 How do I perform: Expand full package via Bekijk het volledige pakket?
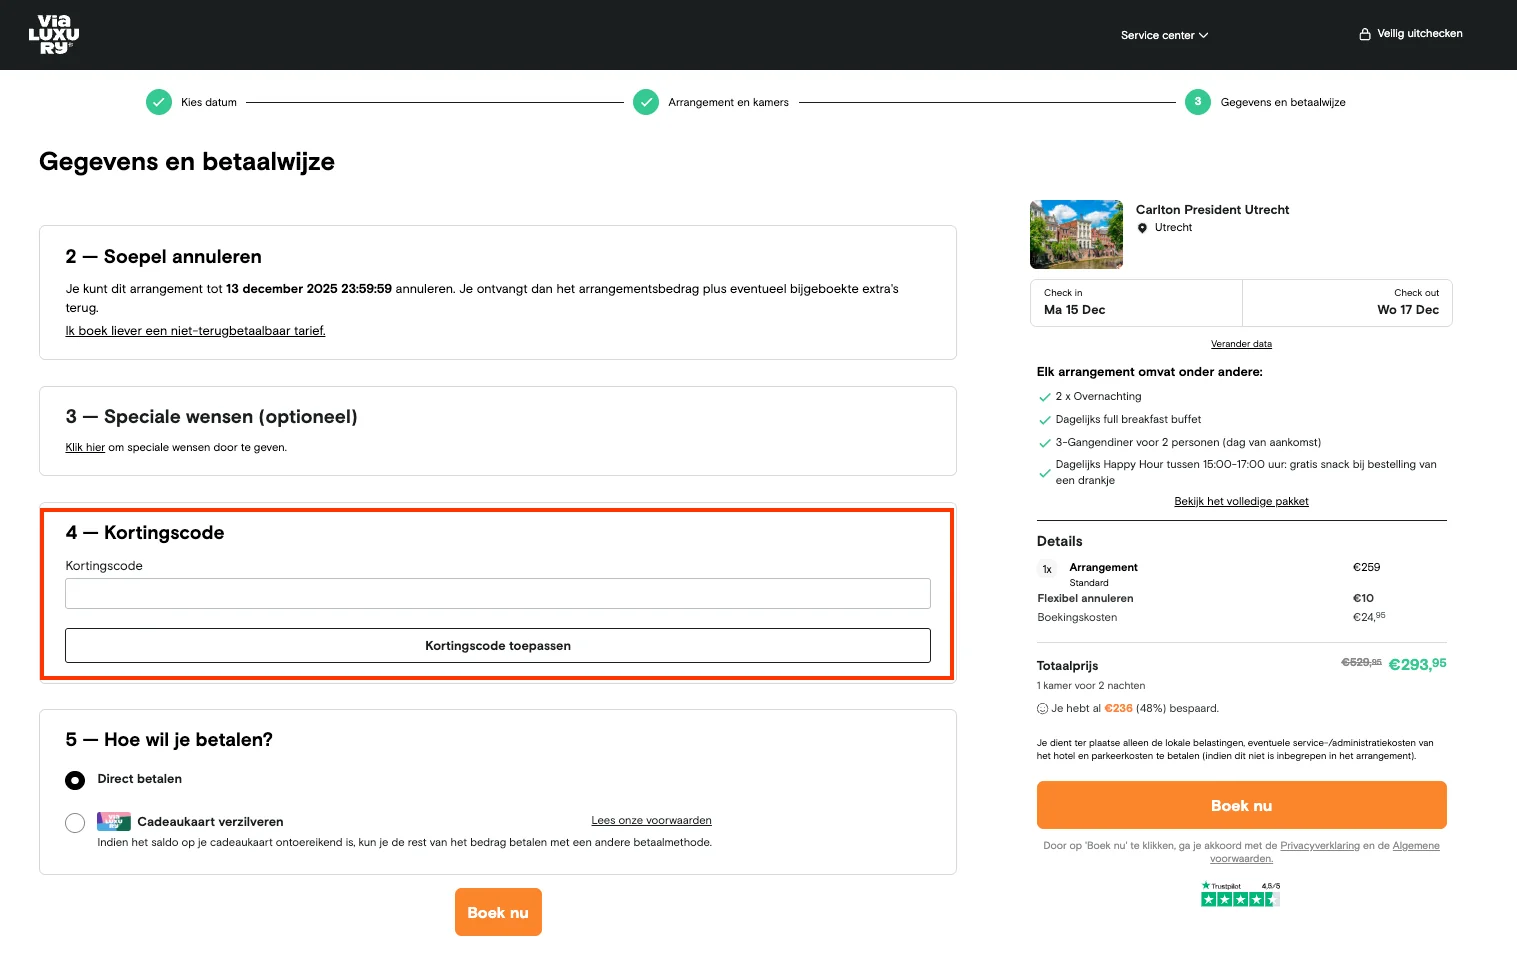[1241, 502]
